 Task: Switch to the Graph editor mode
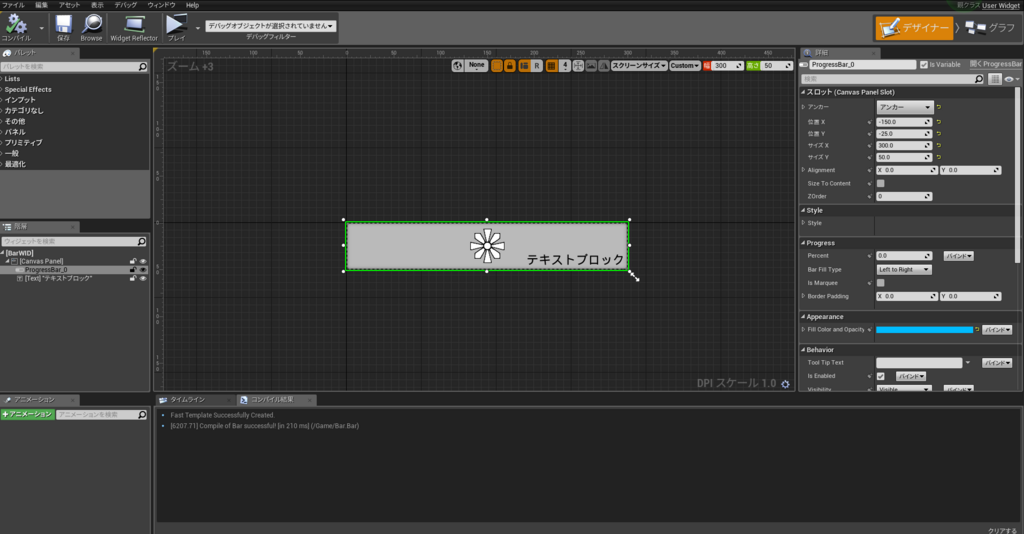pyautogui.click(x=991, y=27)
